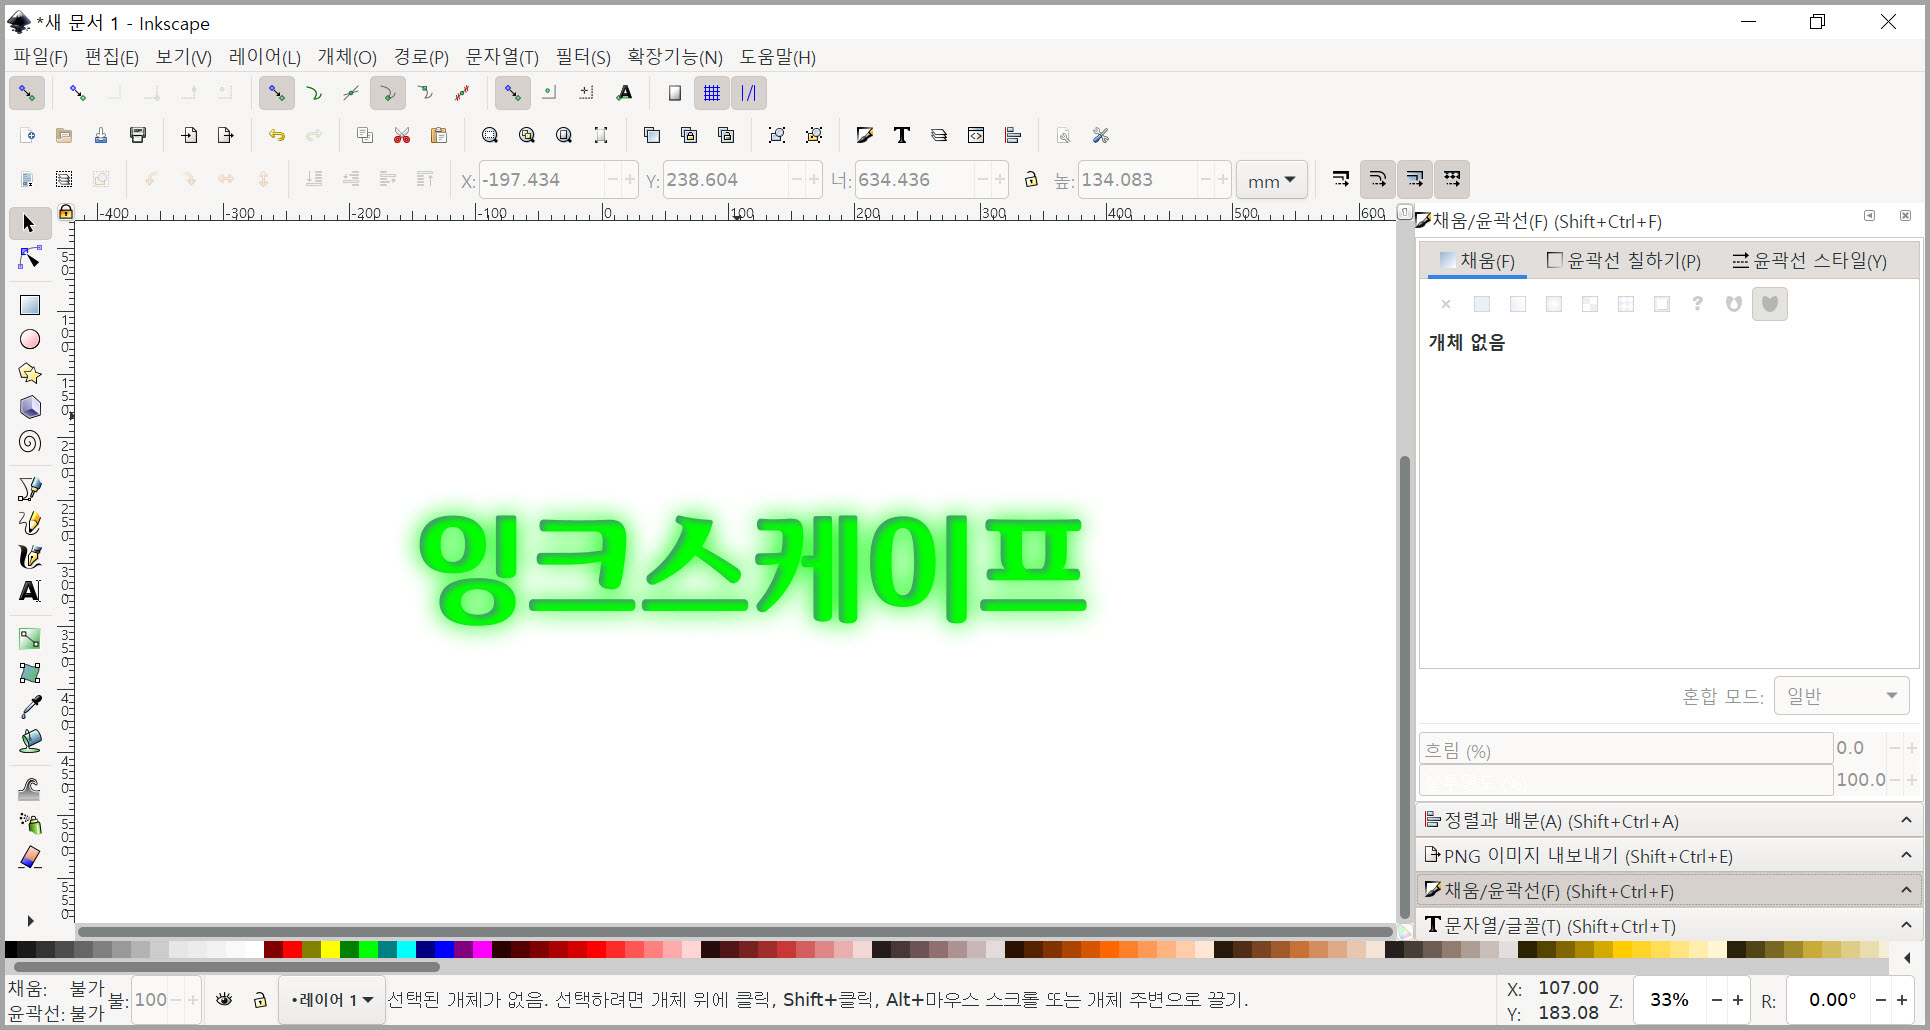The height and width of the screenshot is (1030, 1930).
Task: Select the Text tool in toolbox
Action: pos(30,591)
